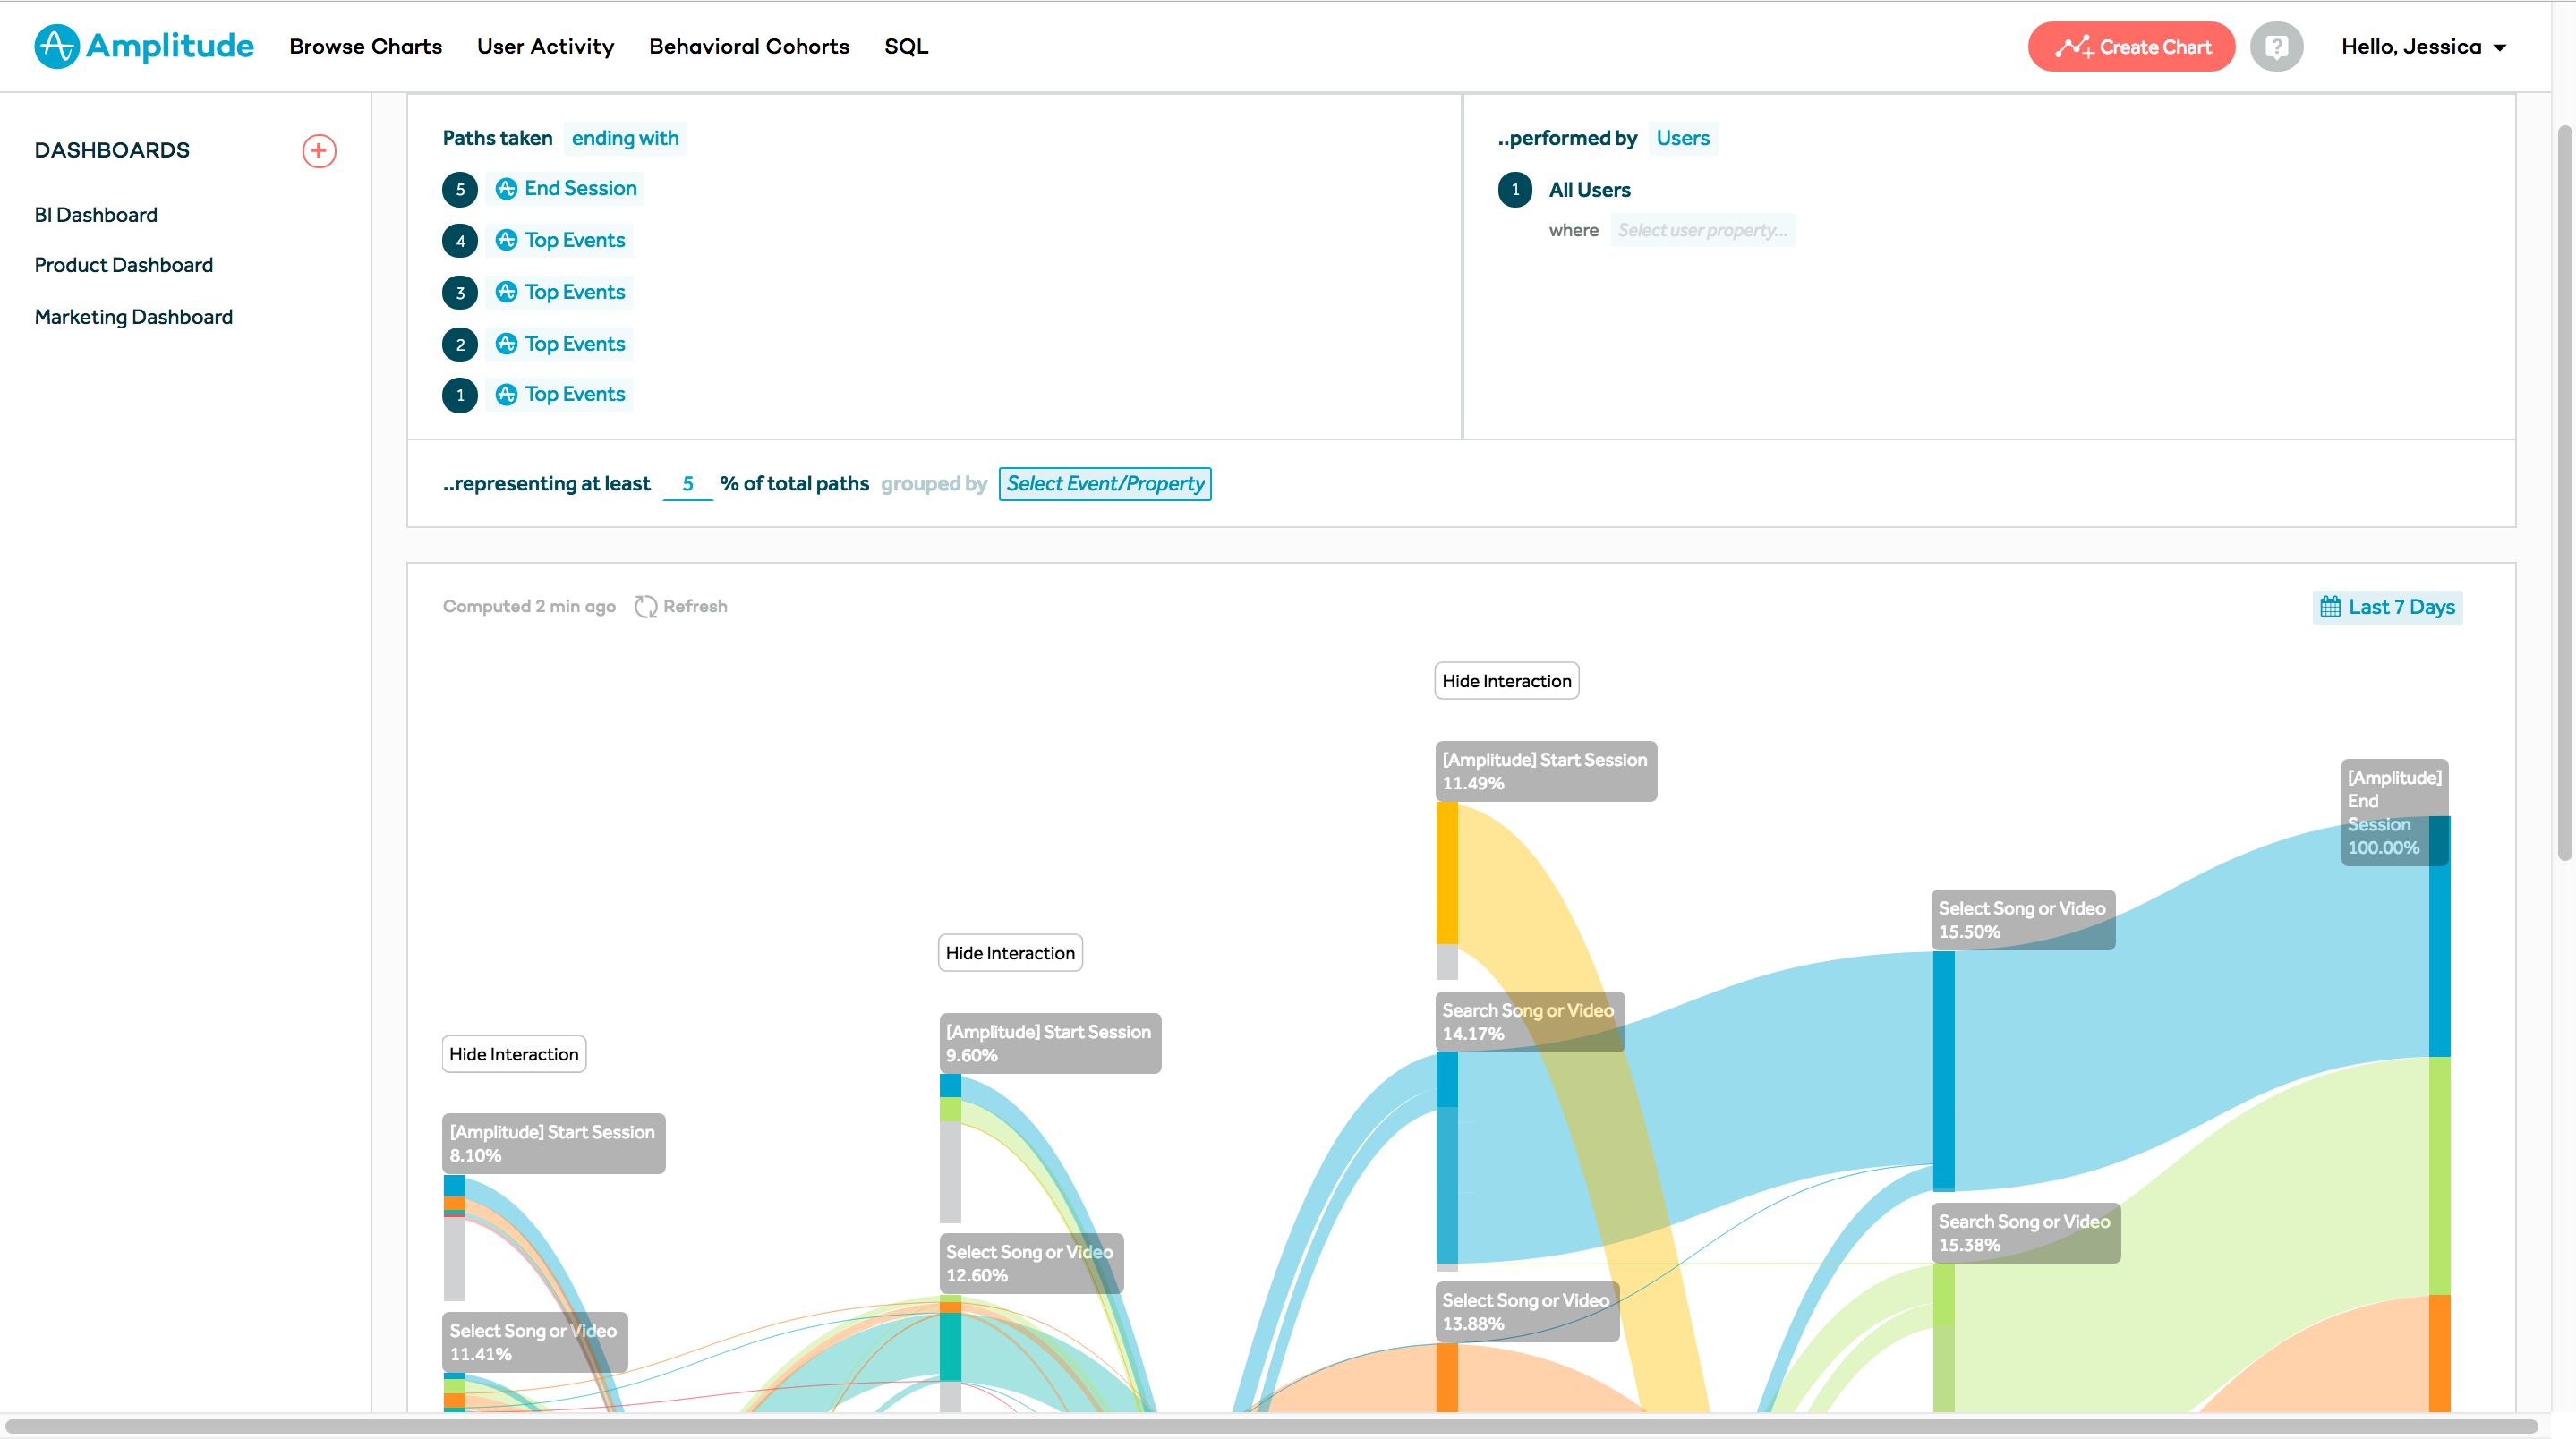2576x1439 pixels.
Task: Hide interaction above 8.10% Start Session column
Action: tap(513, 1054)
